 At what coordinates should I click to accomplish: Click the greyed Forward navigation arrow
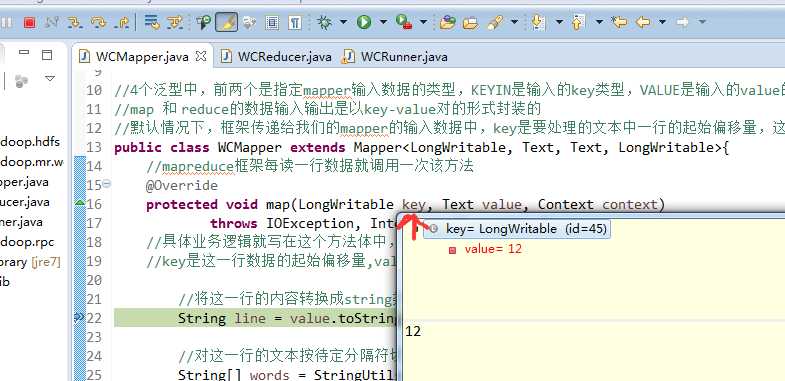(682, 22)
